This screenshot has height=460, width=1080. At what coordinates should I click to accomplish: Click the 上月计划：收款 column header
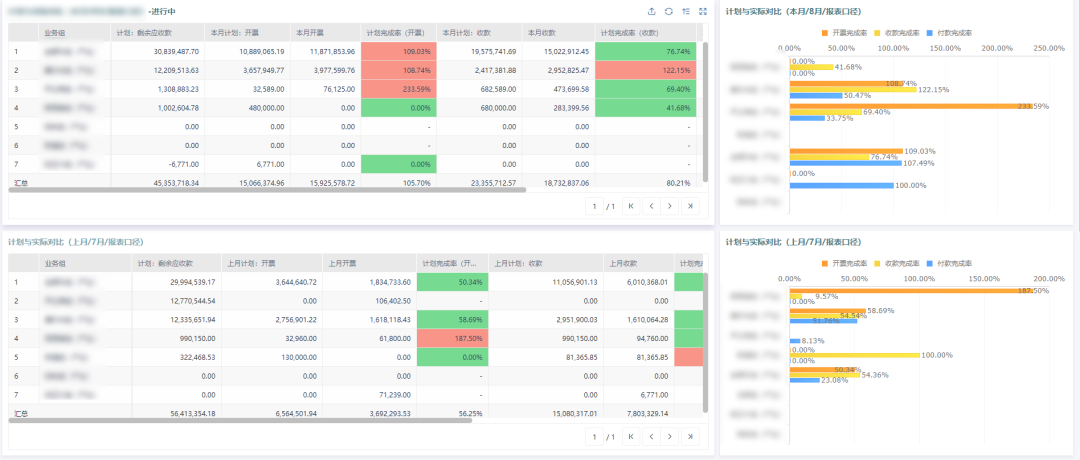546,263
